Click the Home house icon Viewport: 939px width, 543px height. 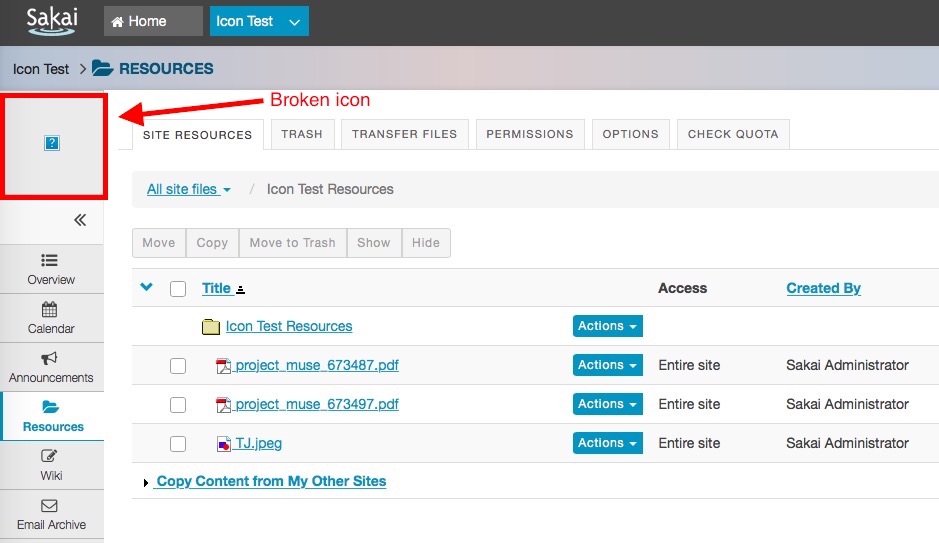[x=117, y=22]
